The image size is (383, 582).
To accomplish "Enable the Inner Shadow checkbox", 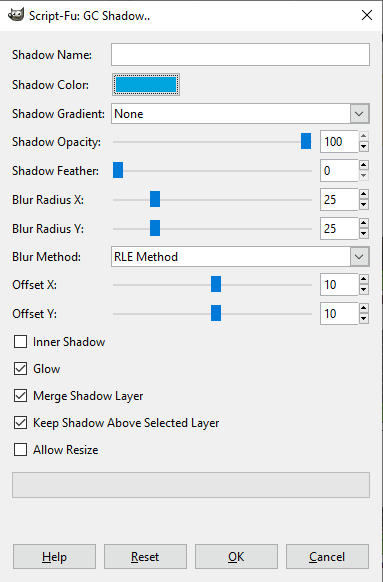I will pos(20,341).
